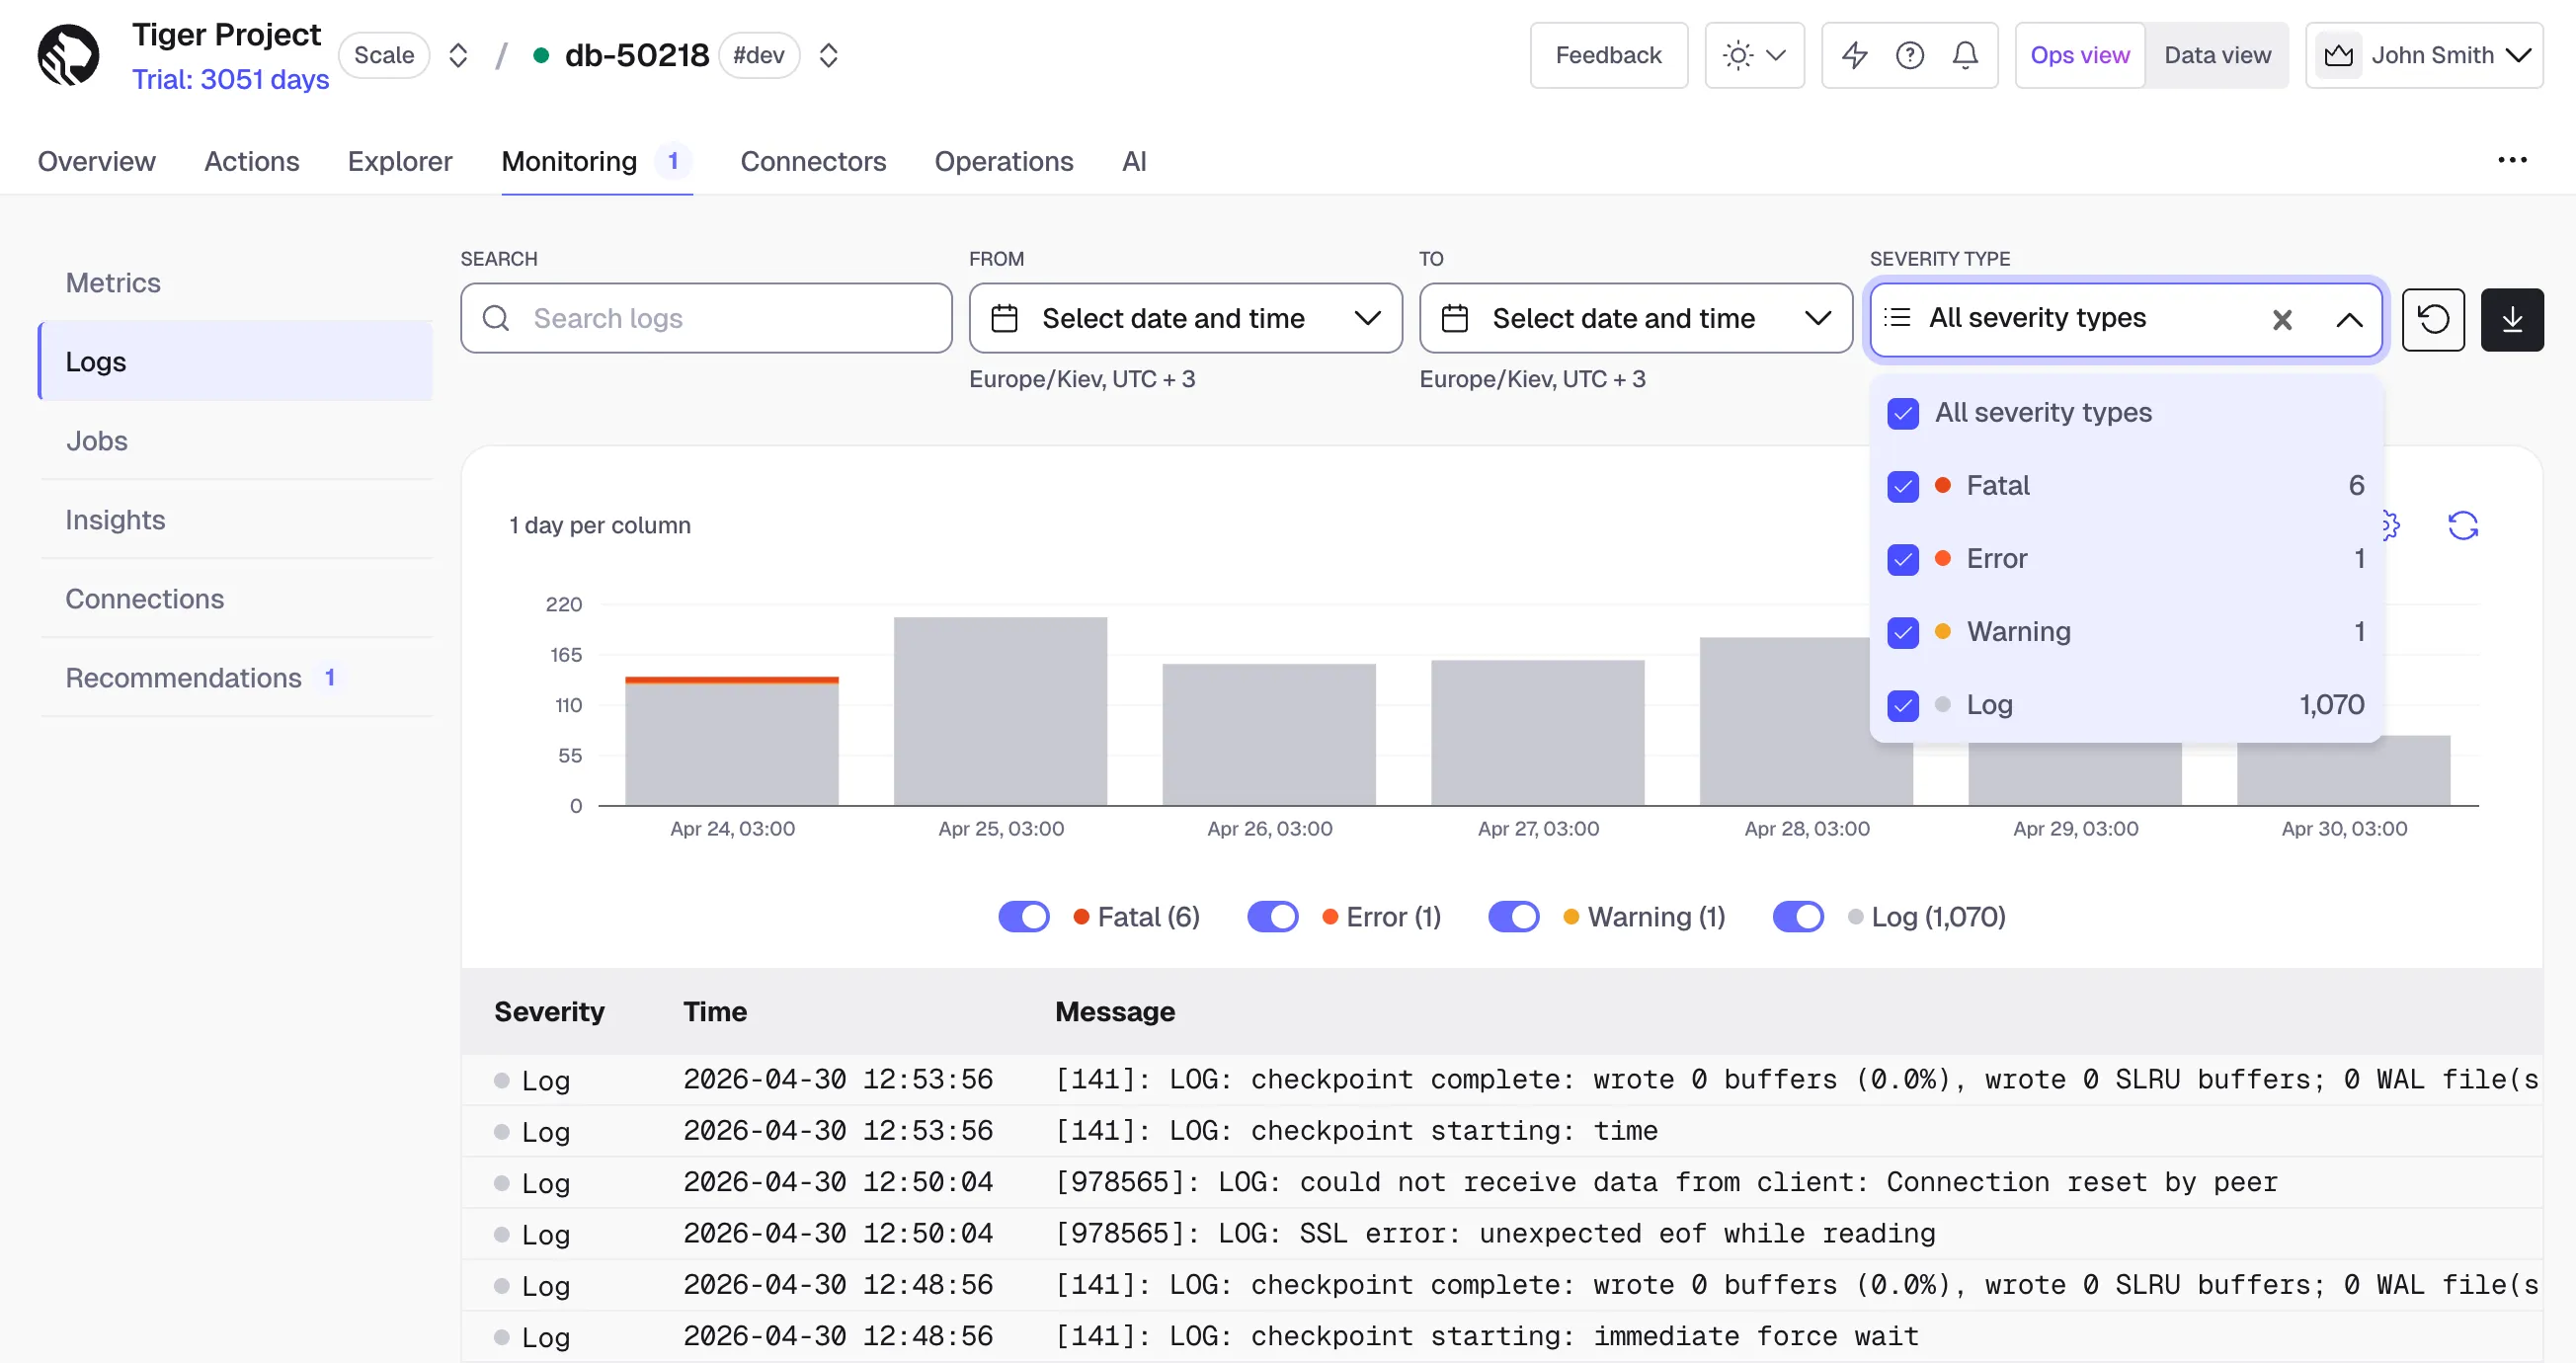The width and height of the screenshot is (2576, 1363).
Task: Click into the Search logs field
Action: 706,318
